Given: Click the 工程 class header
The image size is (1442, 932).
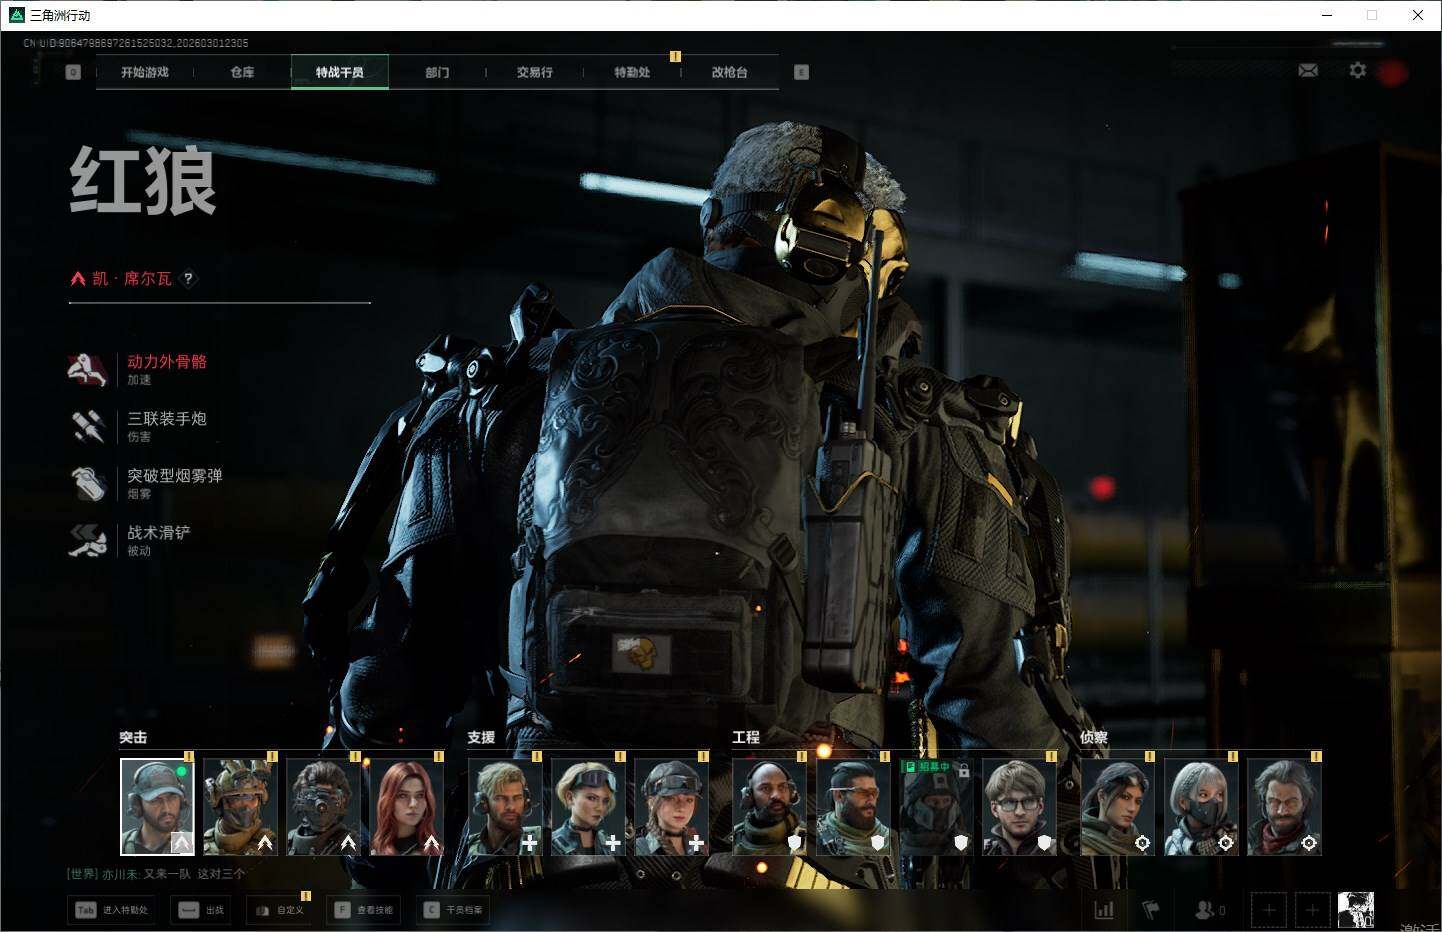Looking at the screenshot, I should click(x=746, y=737).
